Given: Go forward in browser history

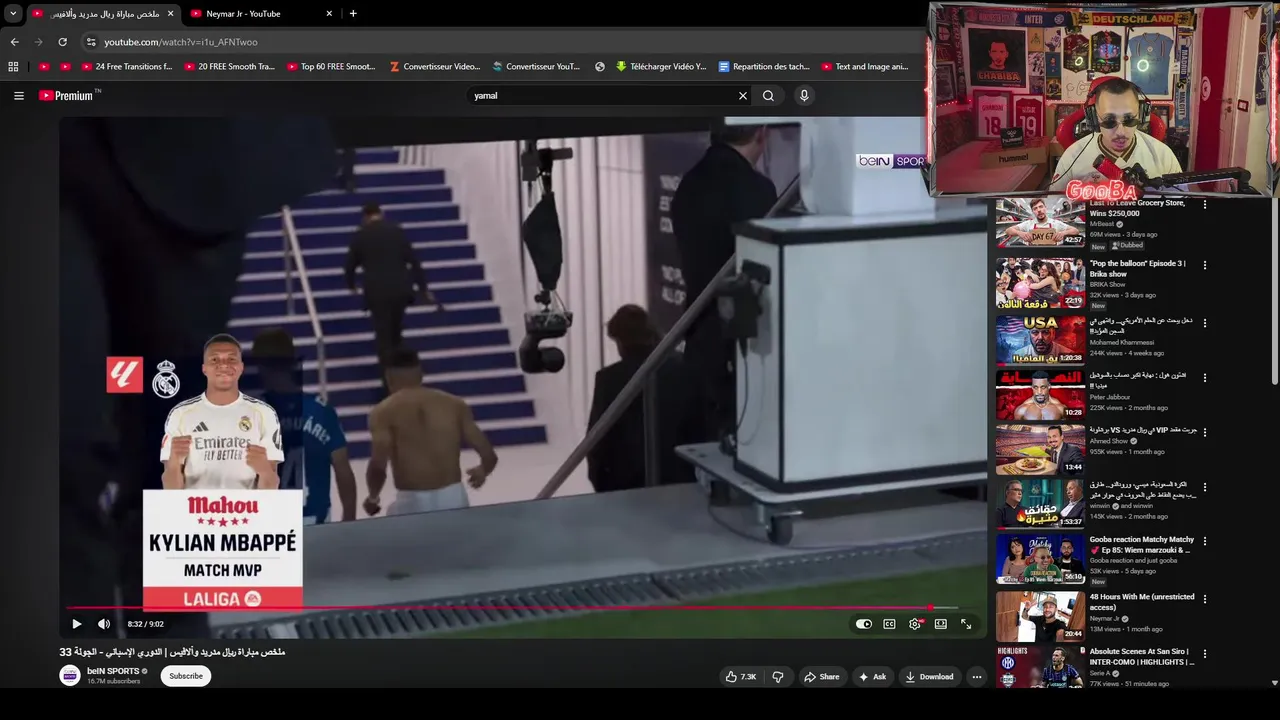Looking at the screenshot, I should [38, 42].
